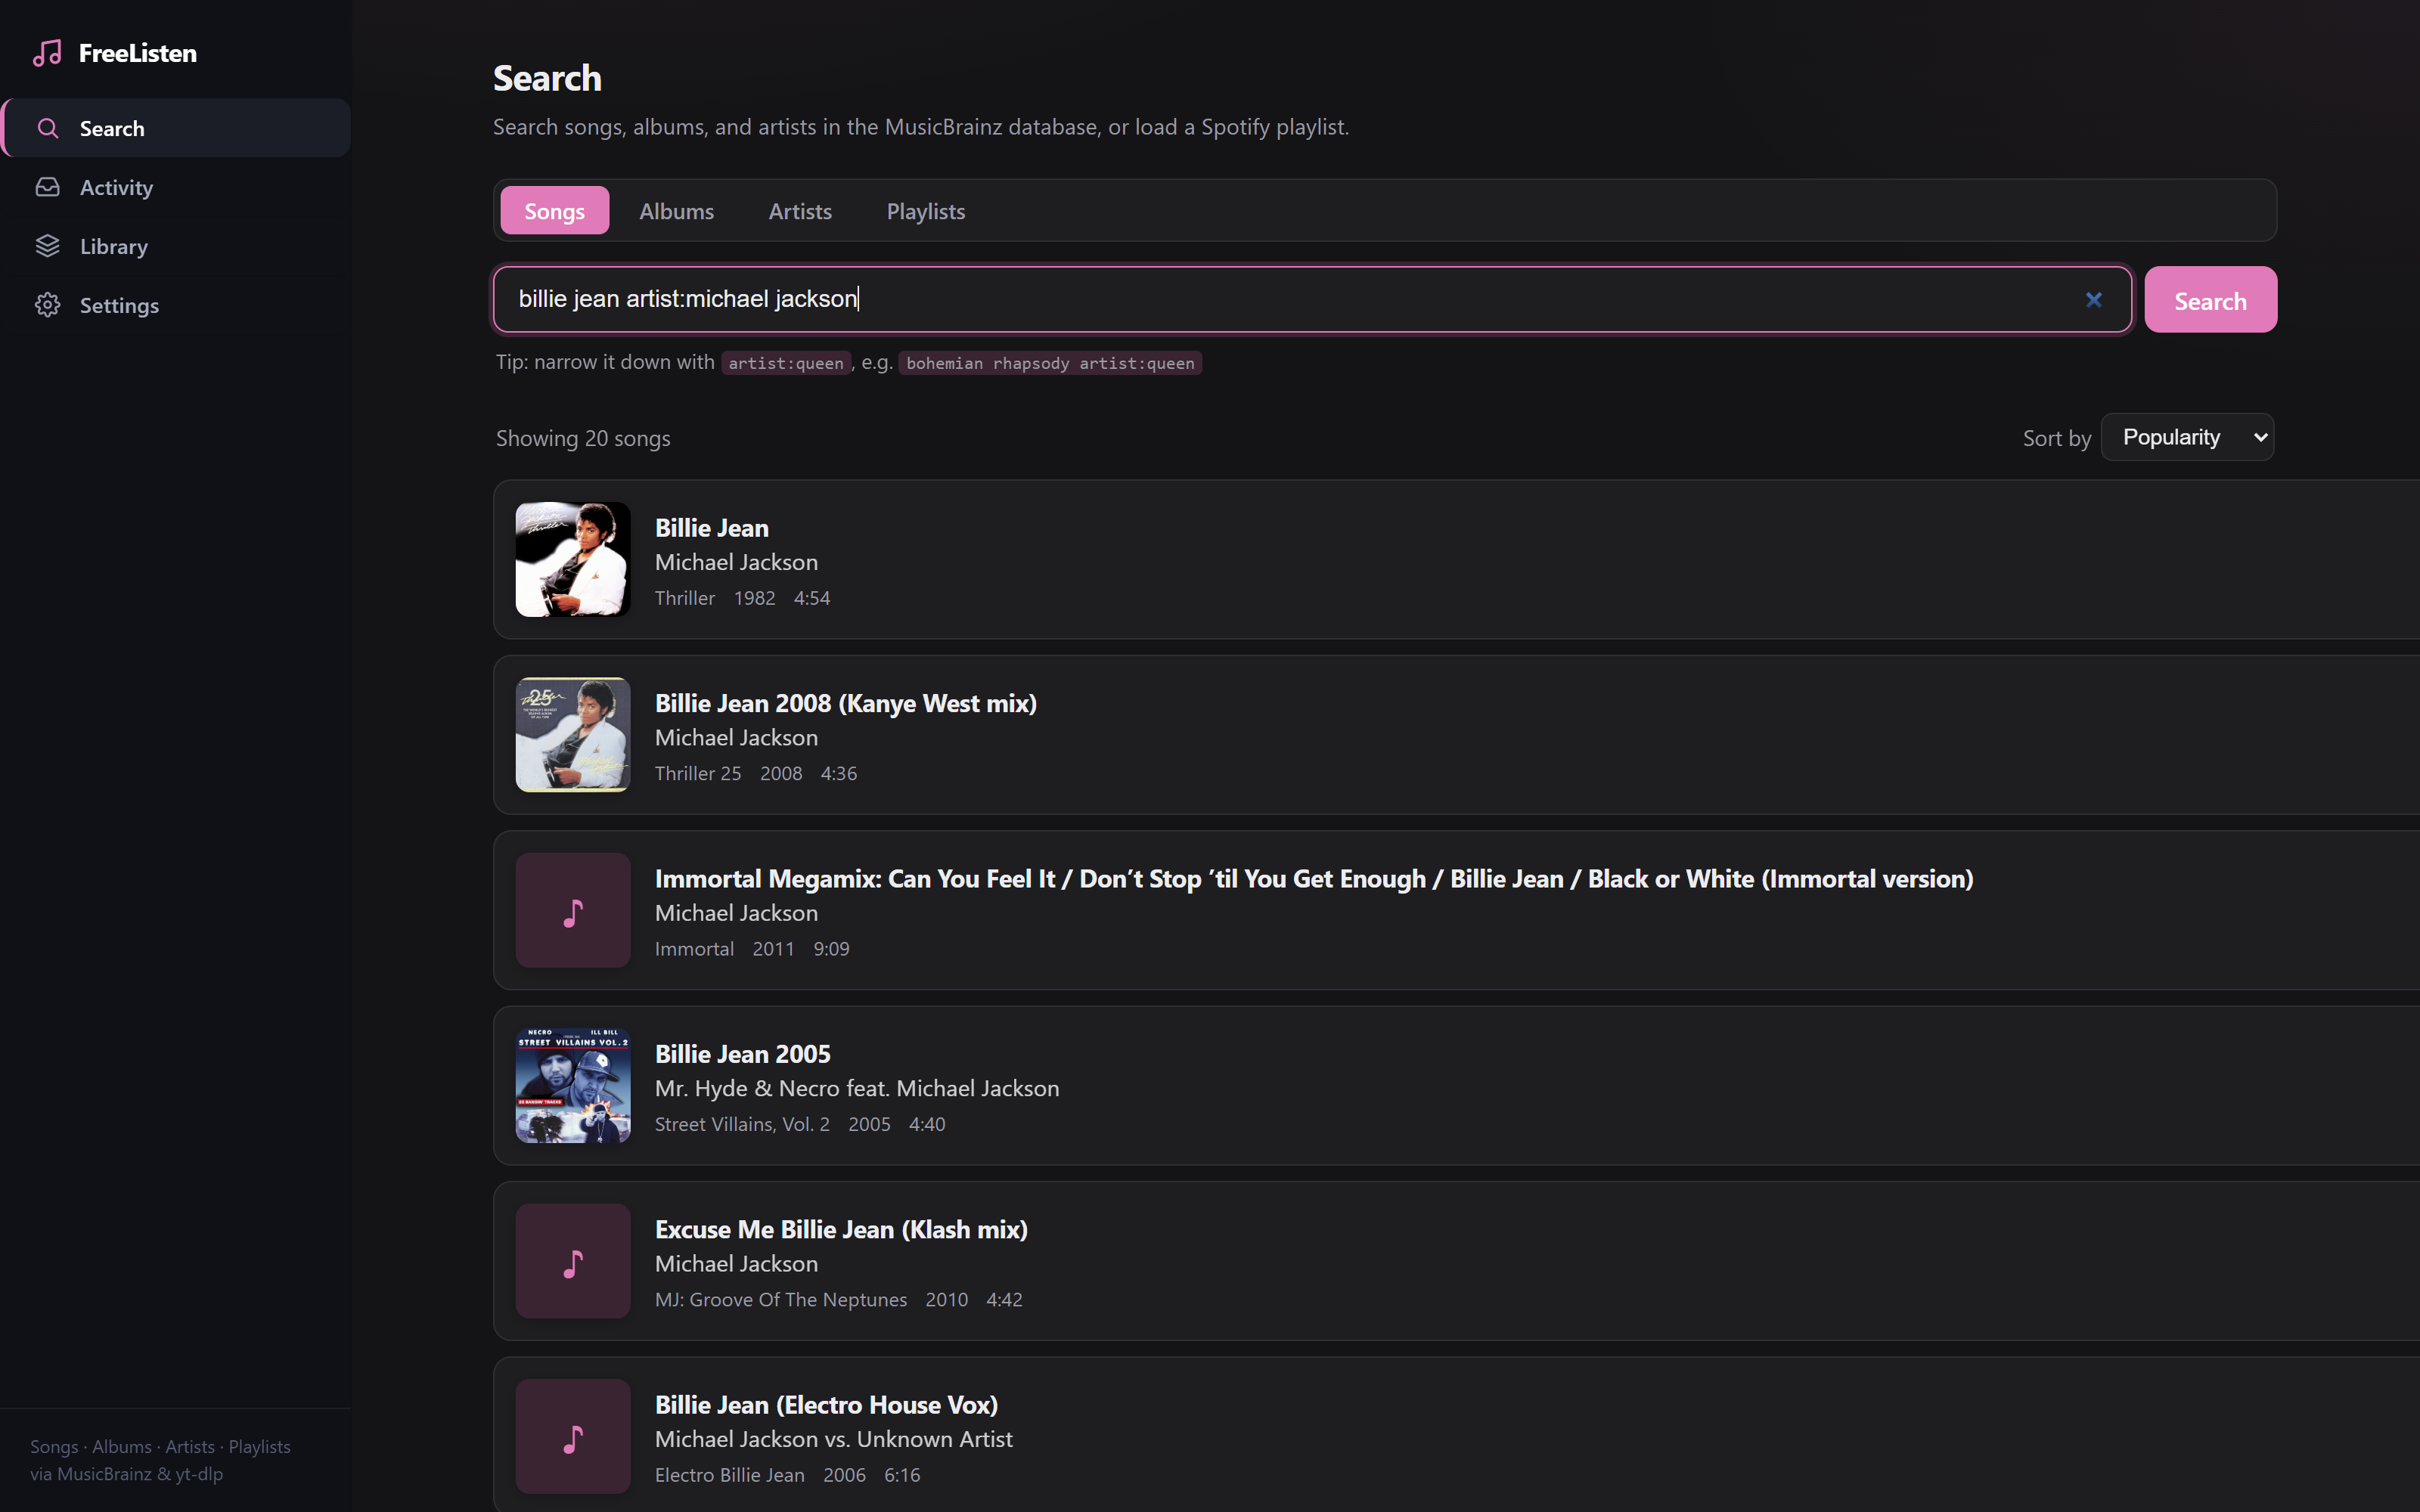The image size is (2420, 1512).
Task: Click "Street Villains, Vol. 2" album name
Action: coord(742,1124)
